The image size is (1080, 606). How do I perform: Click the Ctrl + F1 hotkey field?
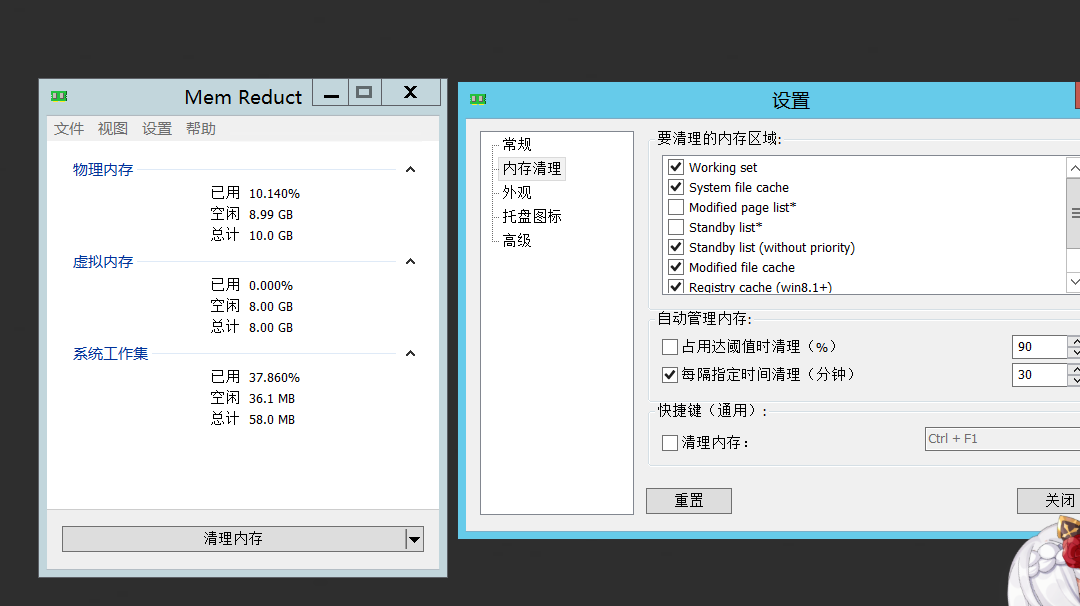tap(1002, 439)
